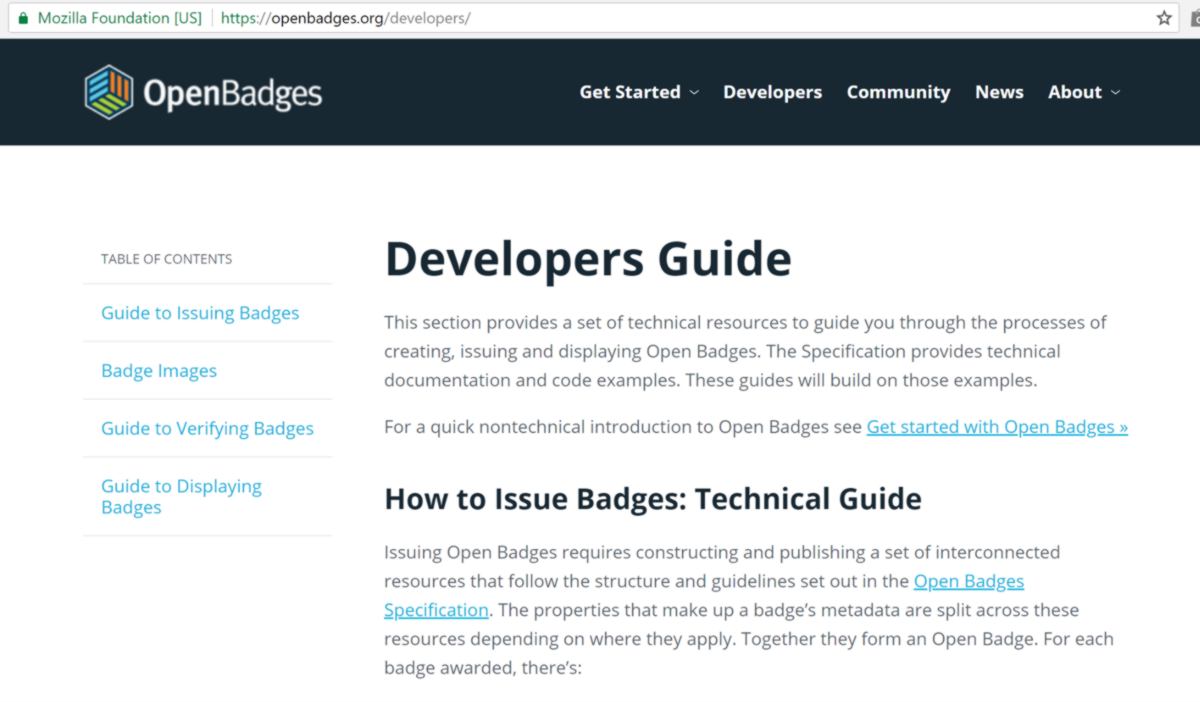Expand the About menu chevron
Image resolution: width=1200 pixels, height=702 pixels.
point(1115,92)
